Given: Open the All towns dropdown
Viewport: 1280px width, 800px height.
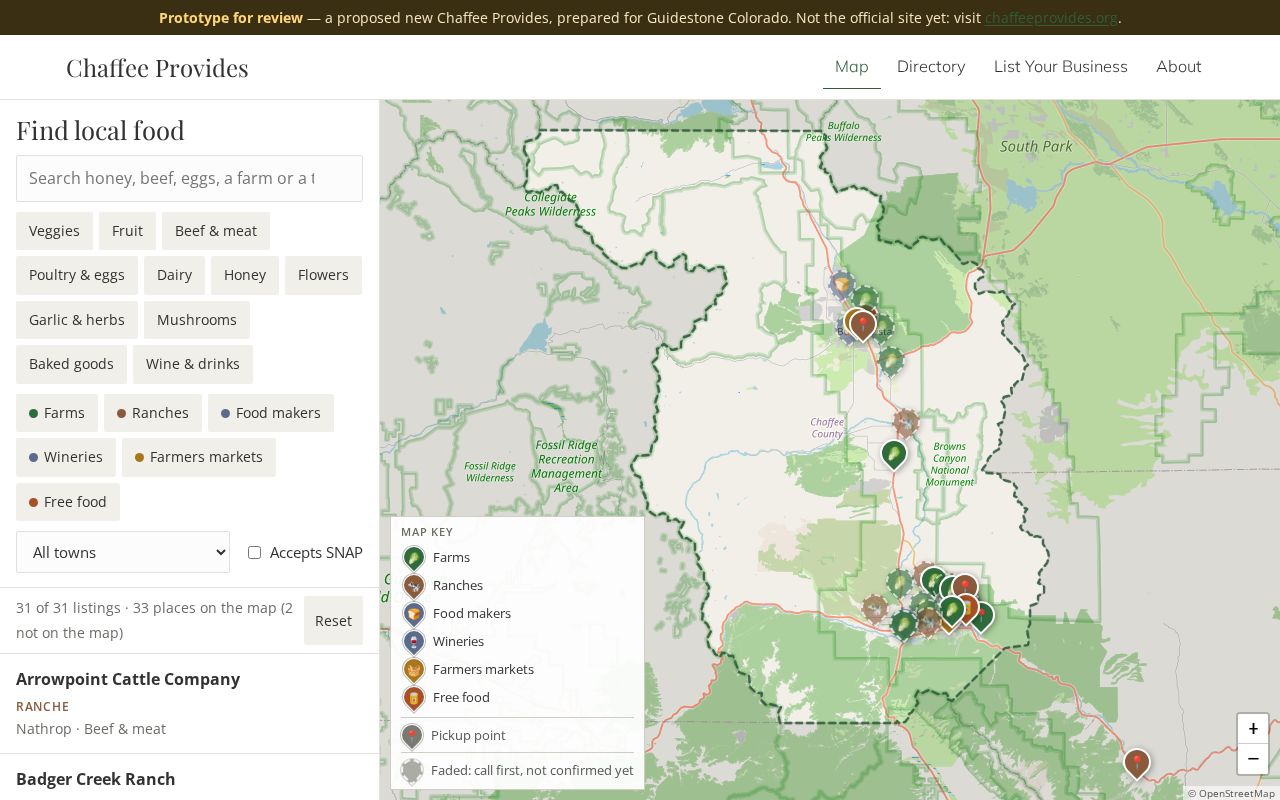Looking at the screenshot, I should [123, 552].
